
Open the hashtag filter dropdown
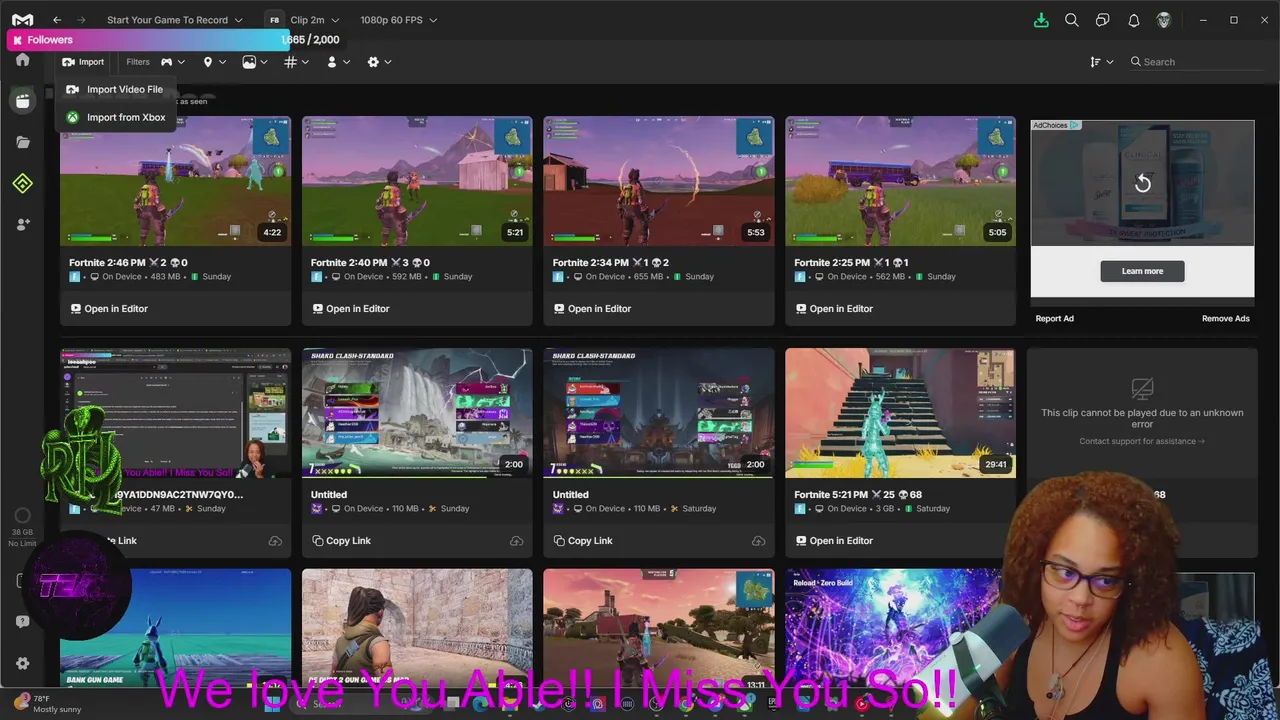[x=297, y=62]
